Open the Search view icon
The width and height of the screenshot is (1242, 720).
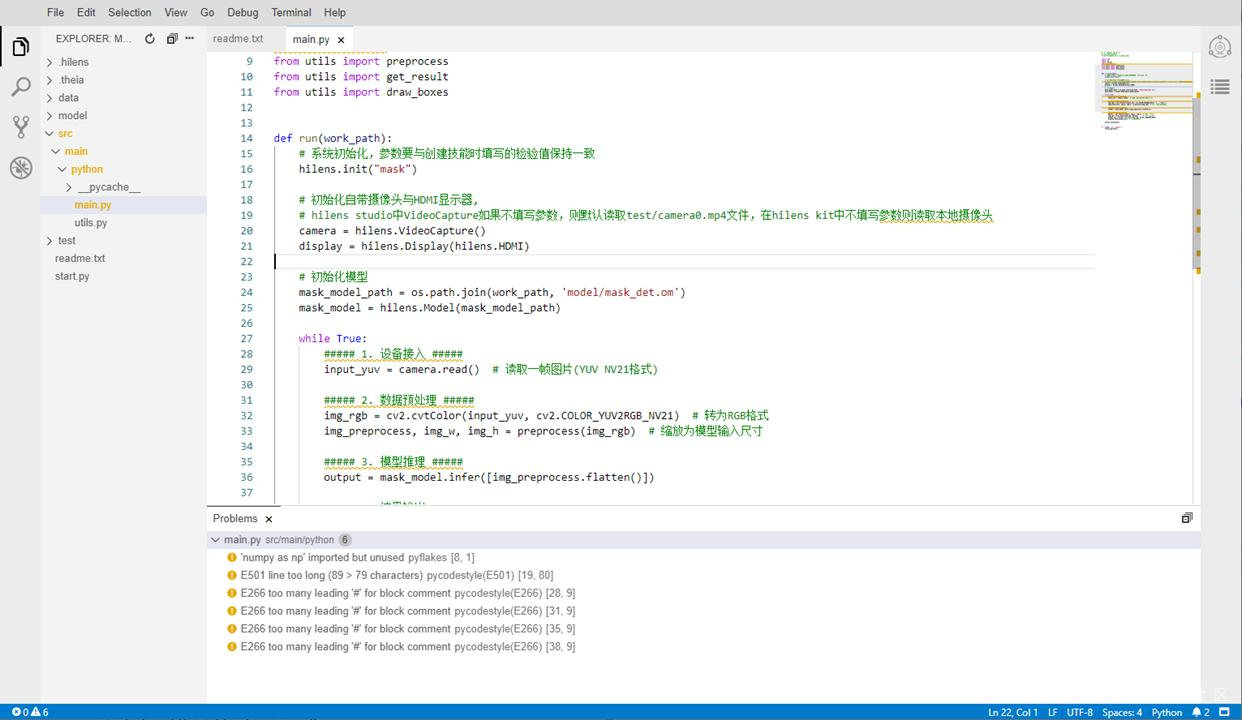point(21,88)
